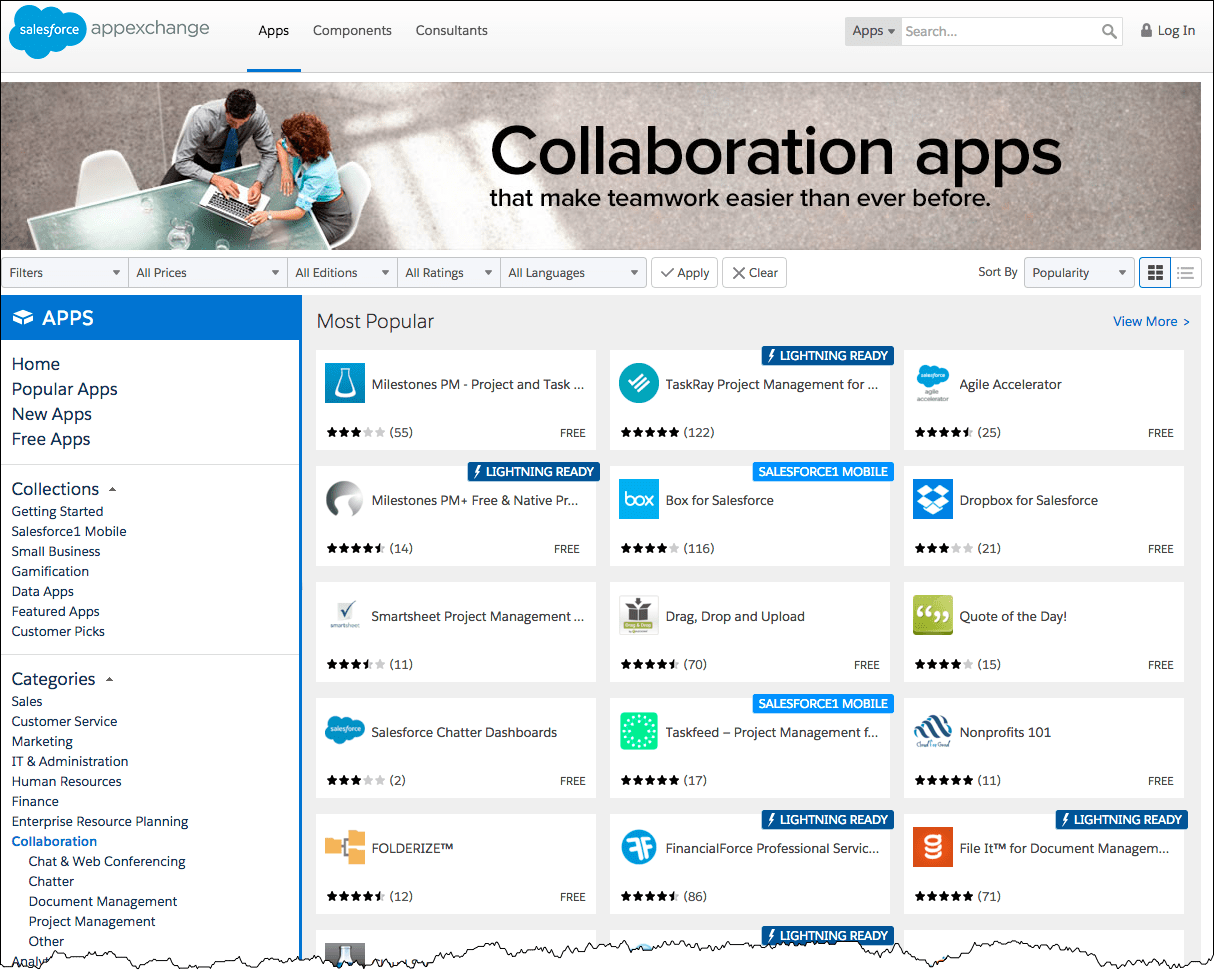1214x970 pixels.
Task: Open Popular Apps in the sidebar
Action: pyautogui.click(x=65, y=389)
